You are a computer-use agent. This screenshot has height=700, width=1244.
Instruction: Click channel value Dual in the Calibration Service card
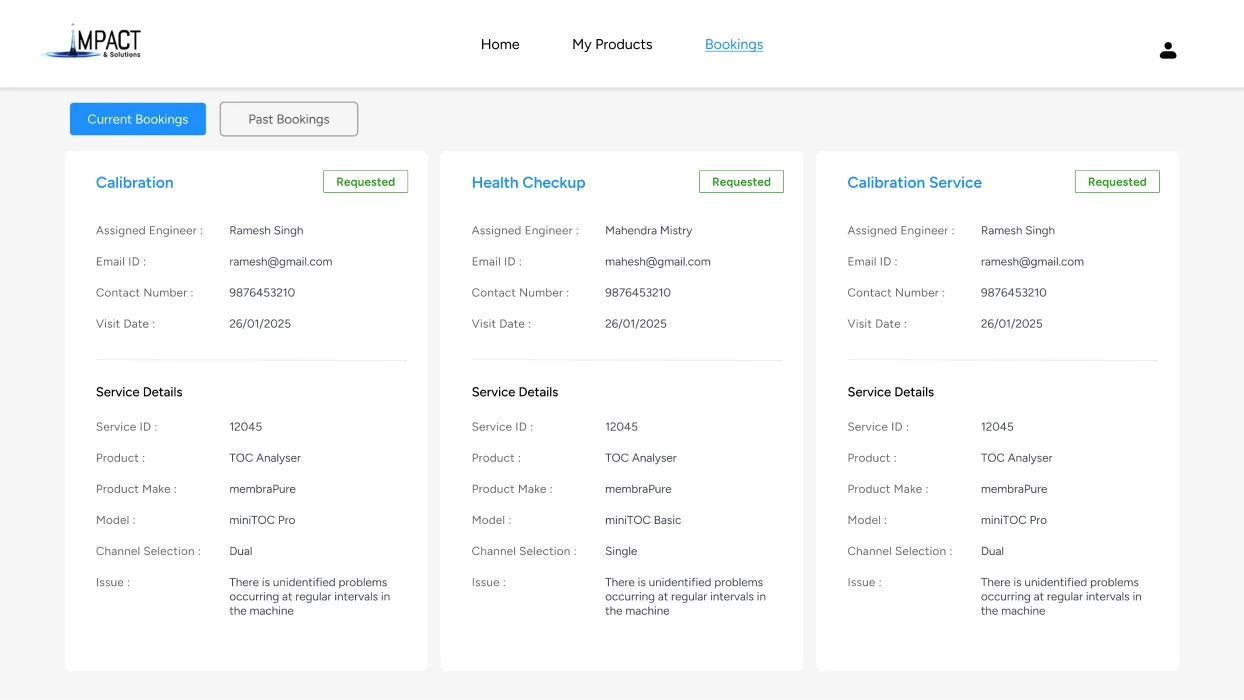click(992, 551)
